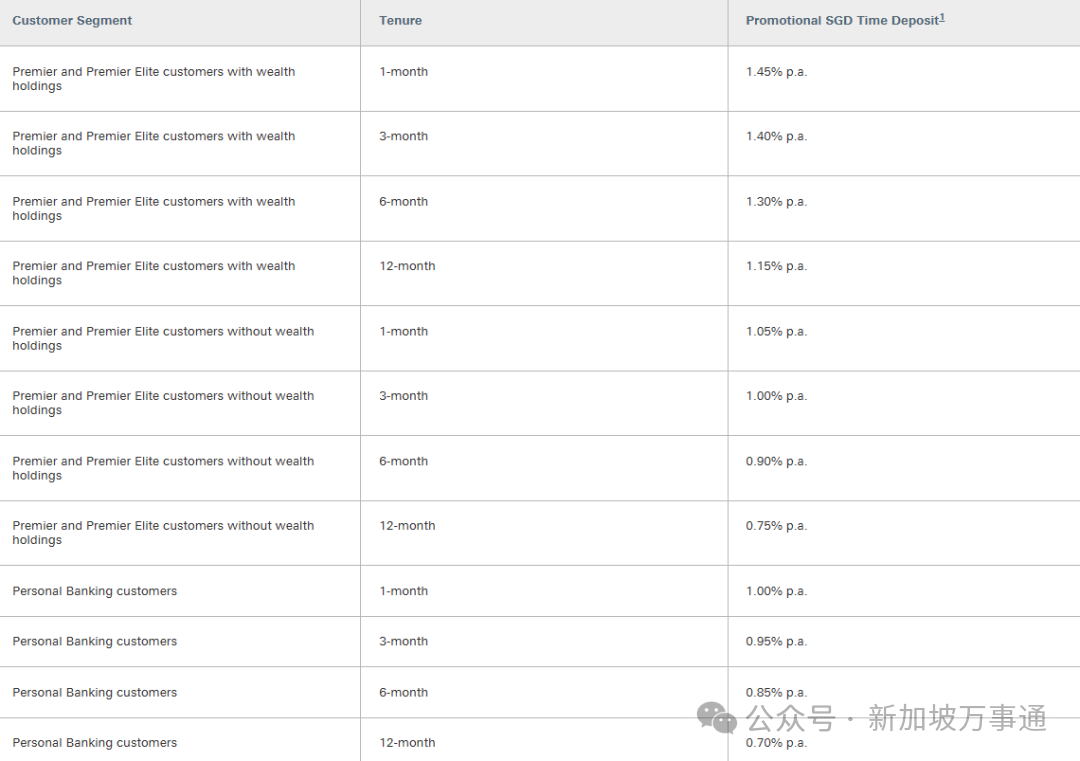The width and height of the screenshot is (1080, 761).
Task: Select Premier without wealth holdings segment, 6-month row
Action: coord(163,468)
